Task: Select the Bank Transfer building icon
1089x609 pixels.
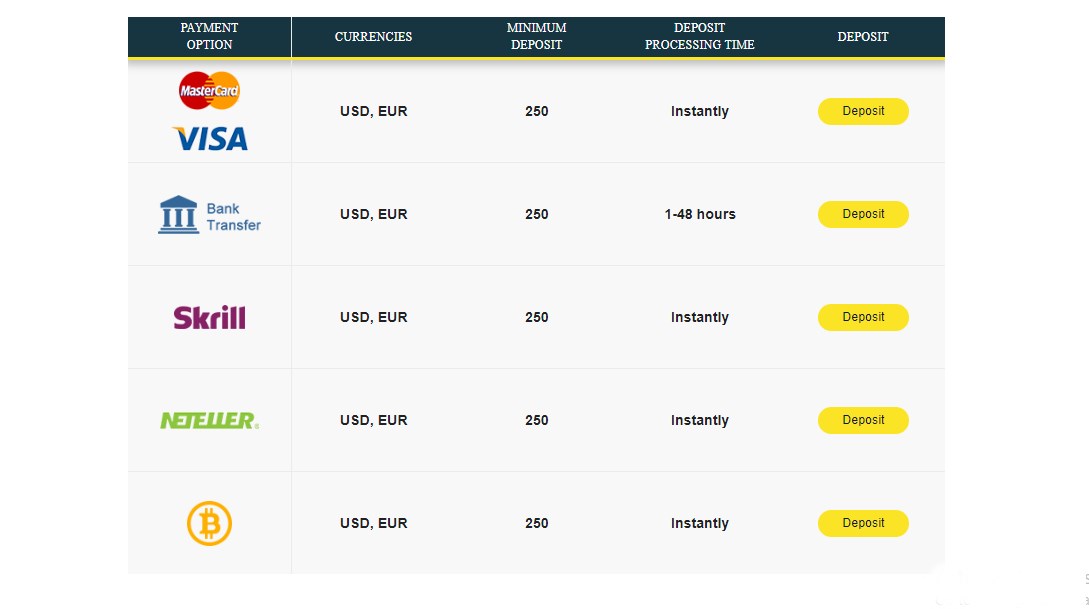Action: pyautogui.click(x=178, y=215)
